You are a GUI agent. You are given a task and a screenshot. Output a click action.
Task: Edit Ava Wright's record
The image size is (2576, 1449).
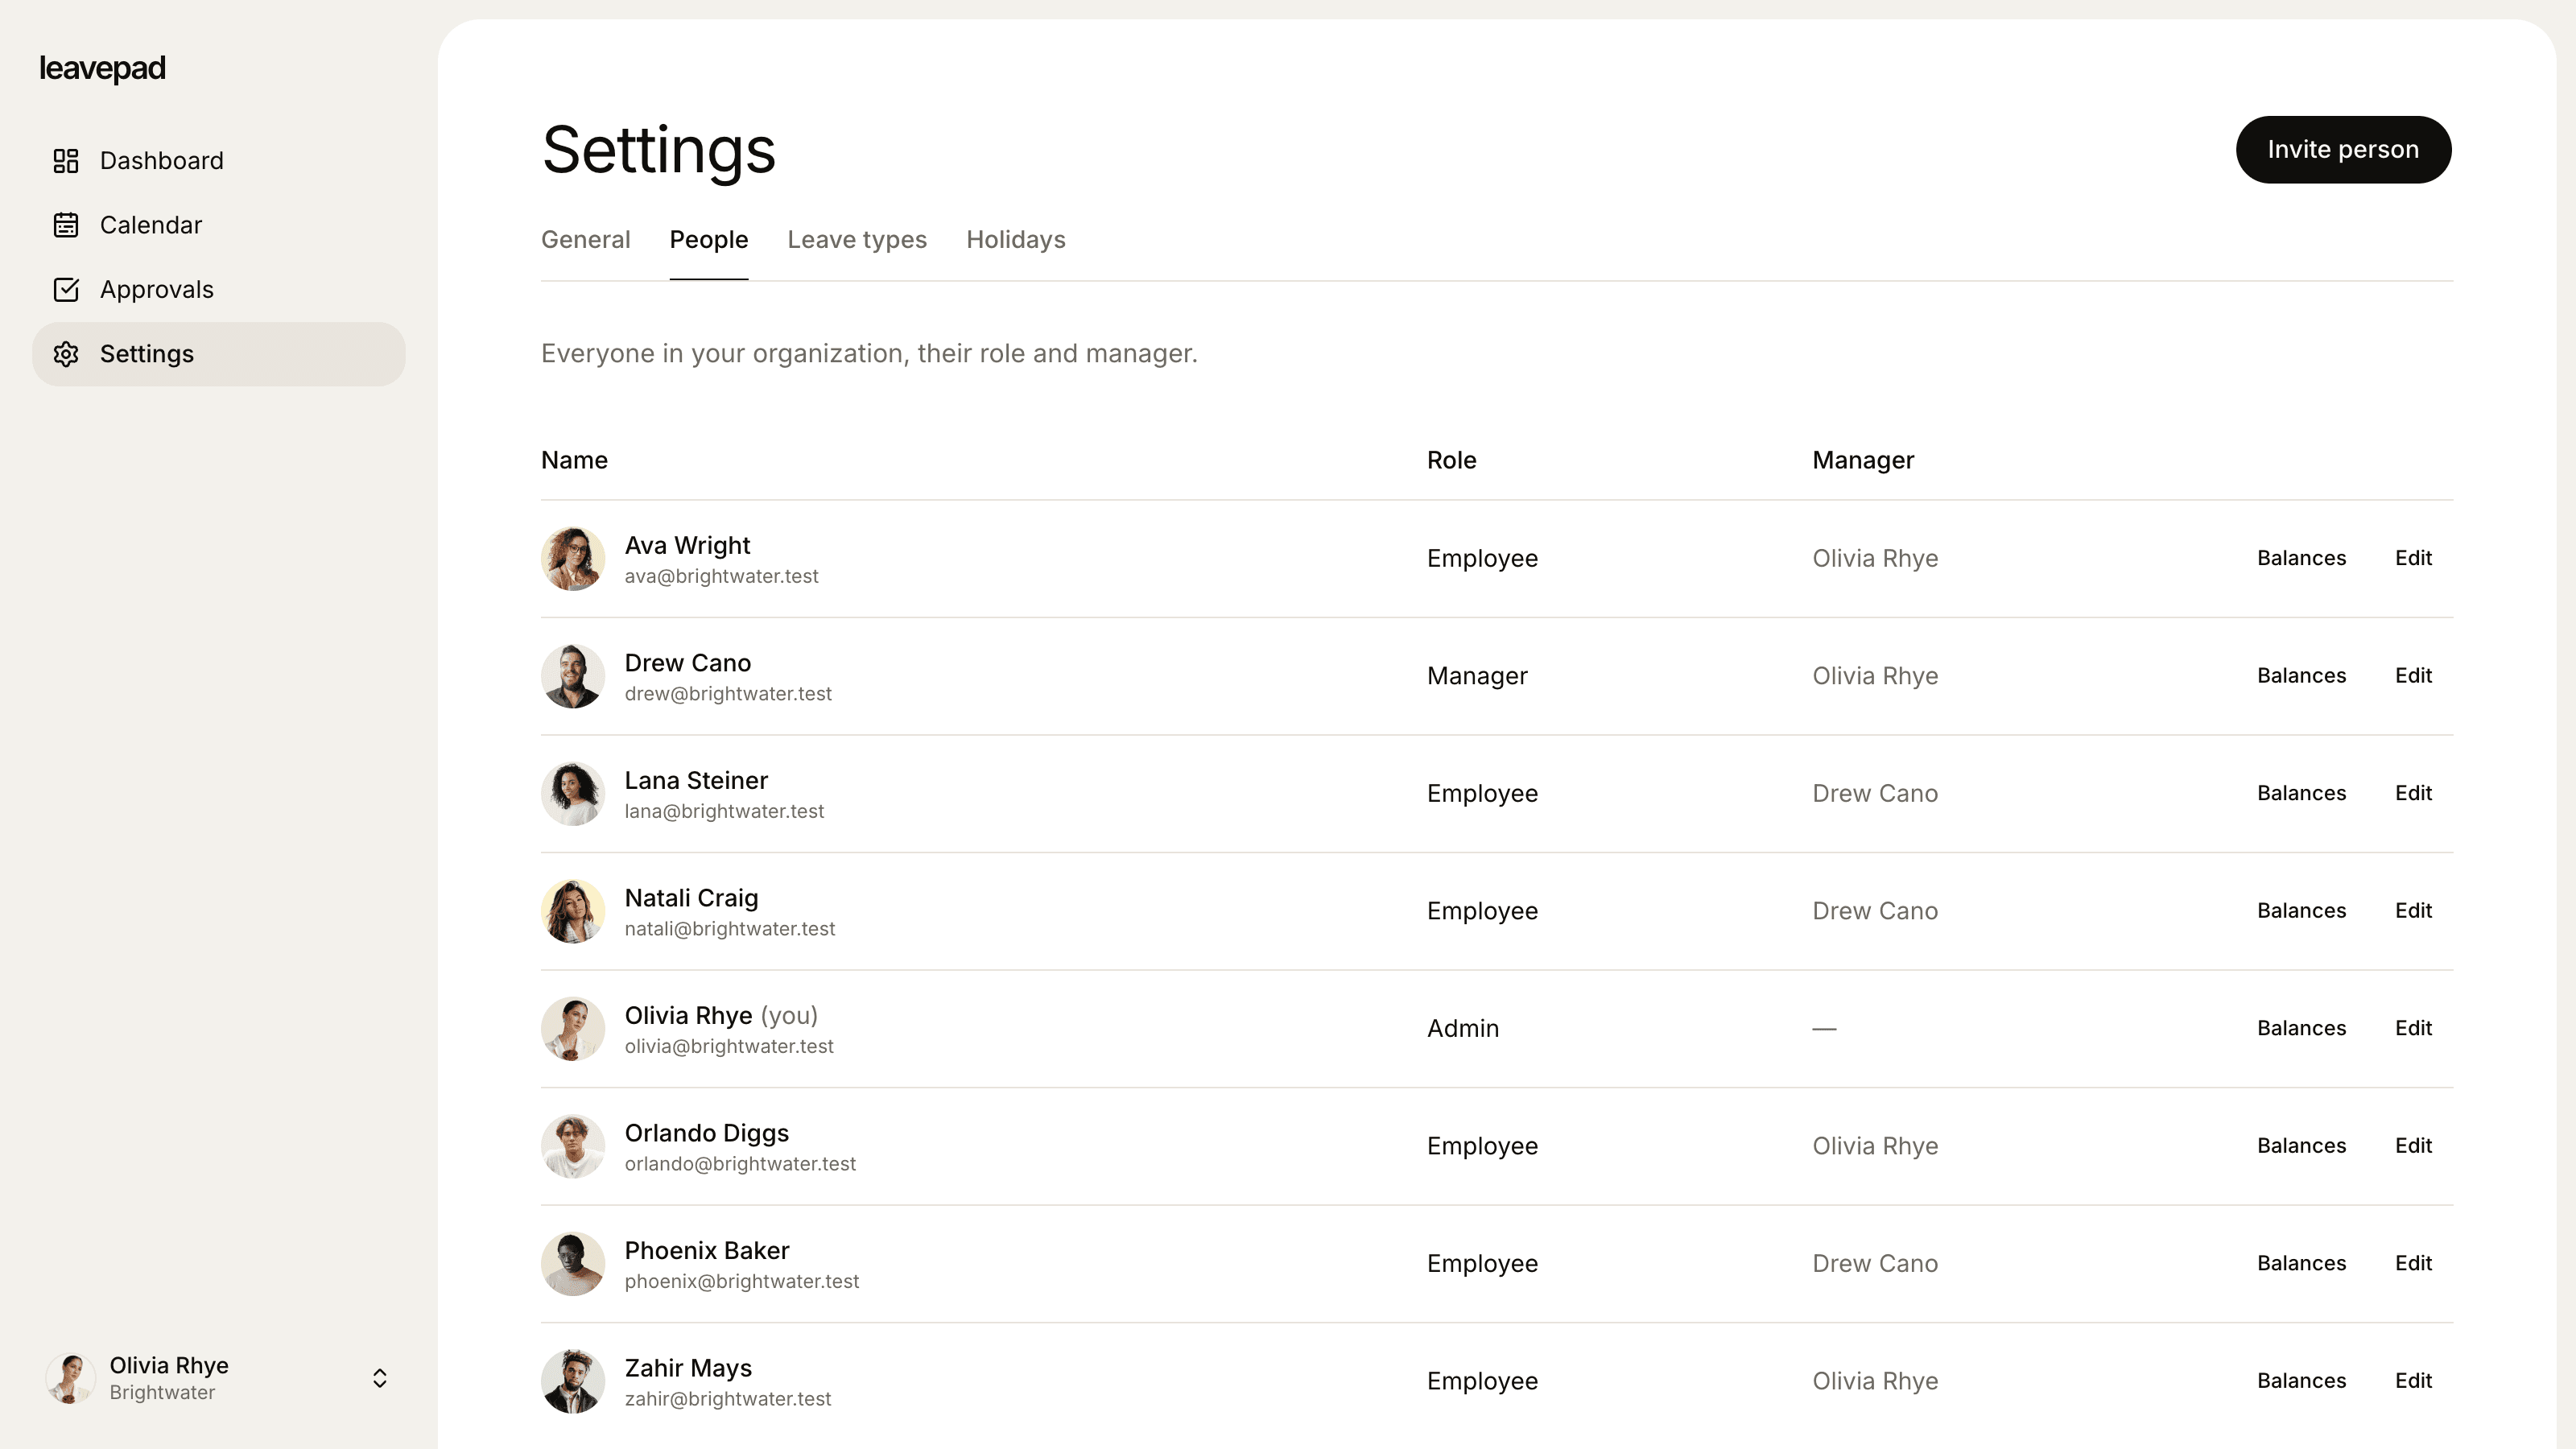click(x=2413, y=558)
